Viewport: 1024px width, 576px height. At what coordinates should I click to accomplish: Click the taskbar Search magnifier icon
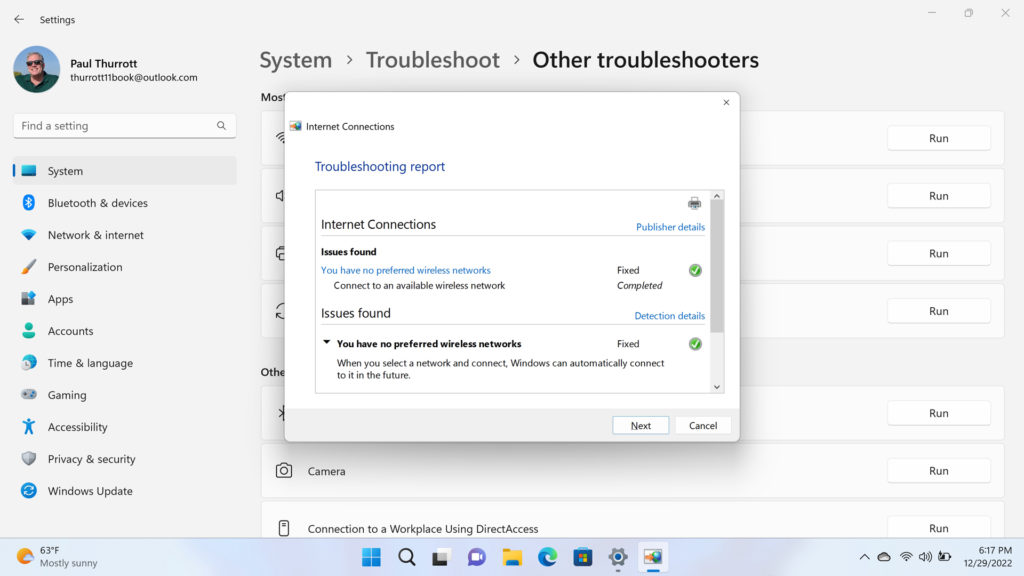click(406, 557)
